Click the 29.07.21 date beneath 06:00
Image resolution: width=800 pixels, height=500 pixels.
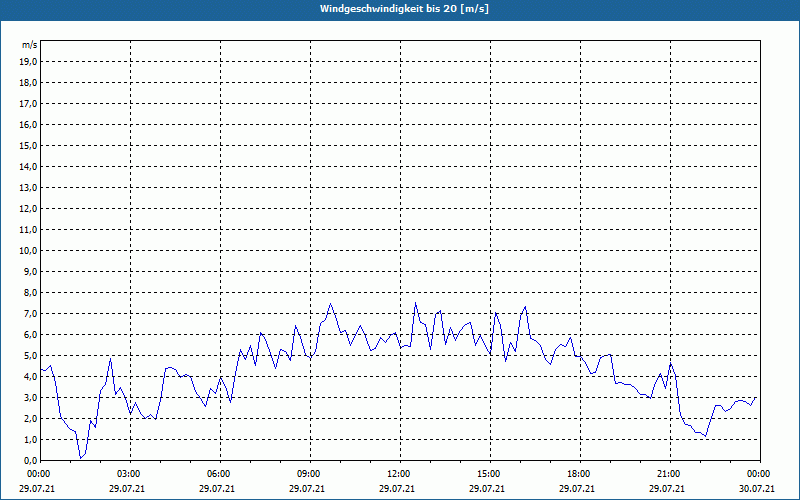click(x=217, y=489)
